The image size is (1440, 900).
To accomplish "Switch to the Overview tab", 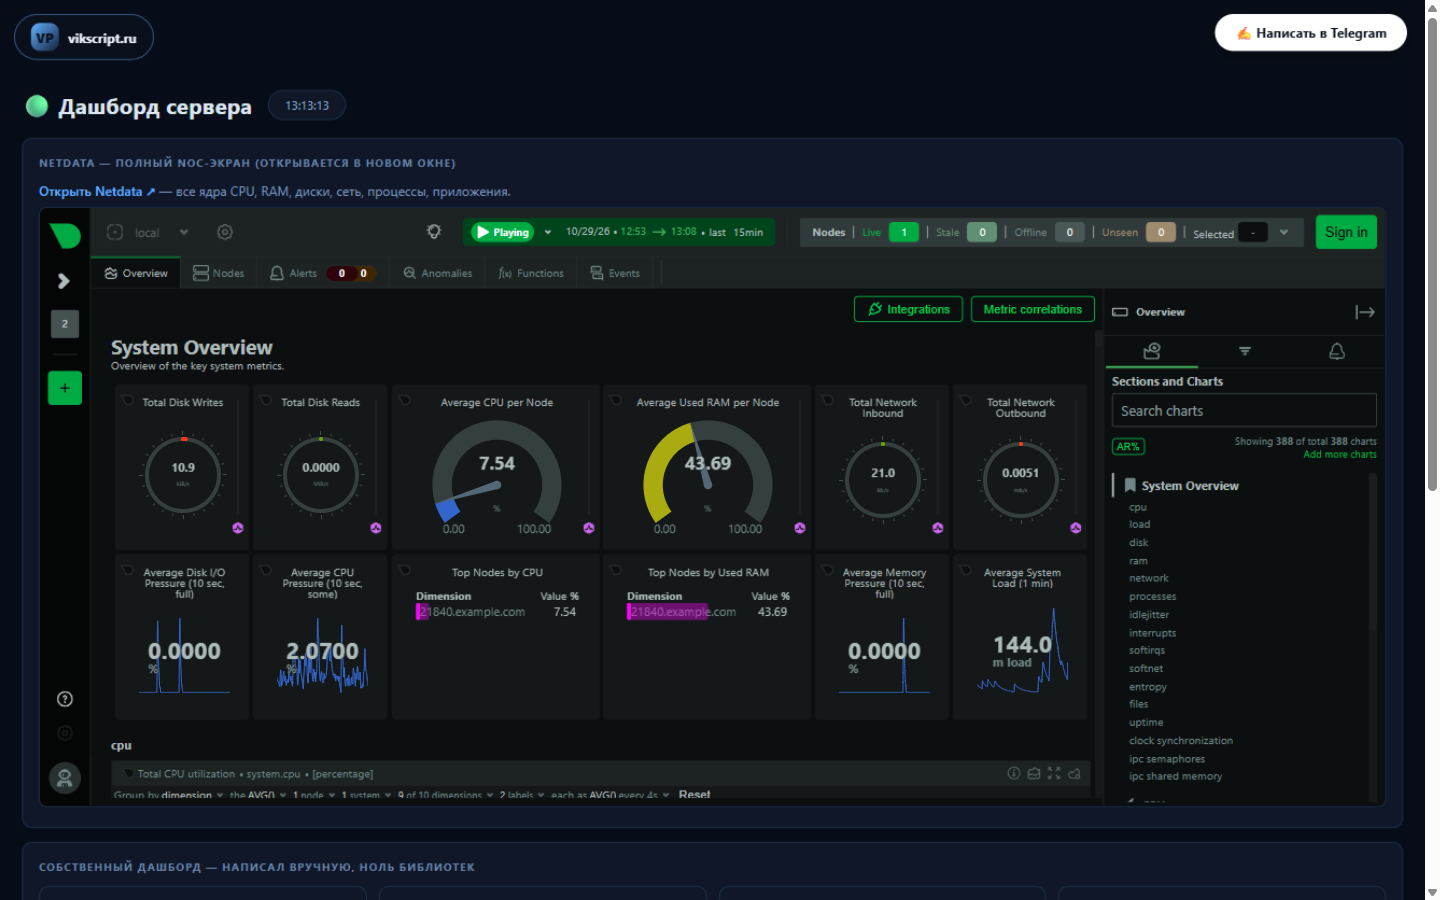I will (x=136, y=273).
